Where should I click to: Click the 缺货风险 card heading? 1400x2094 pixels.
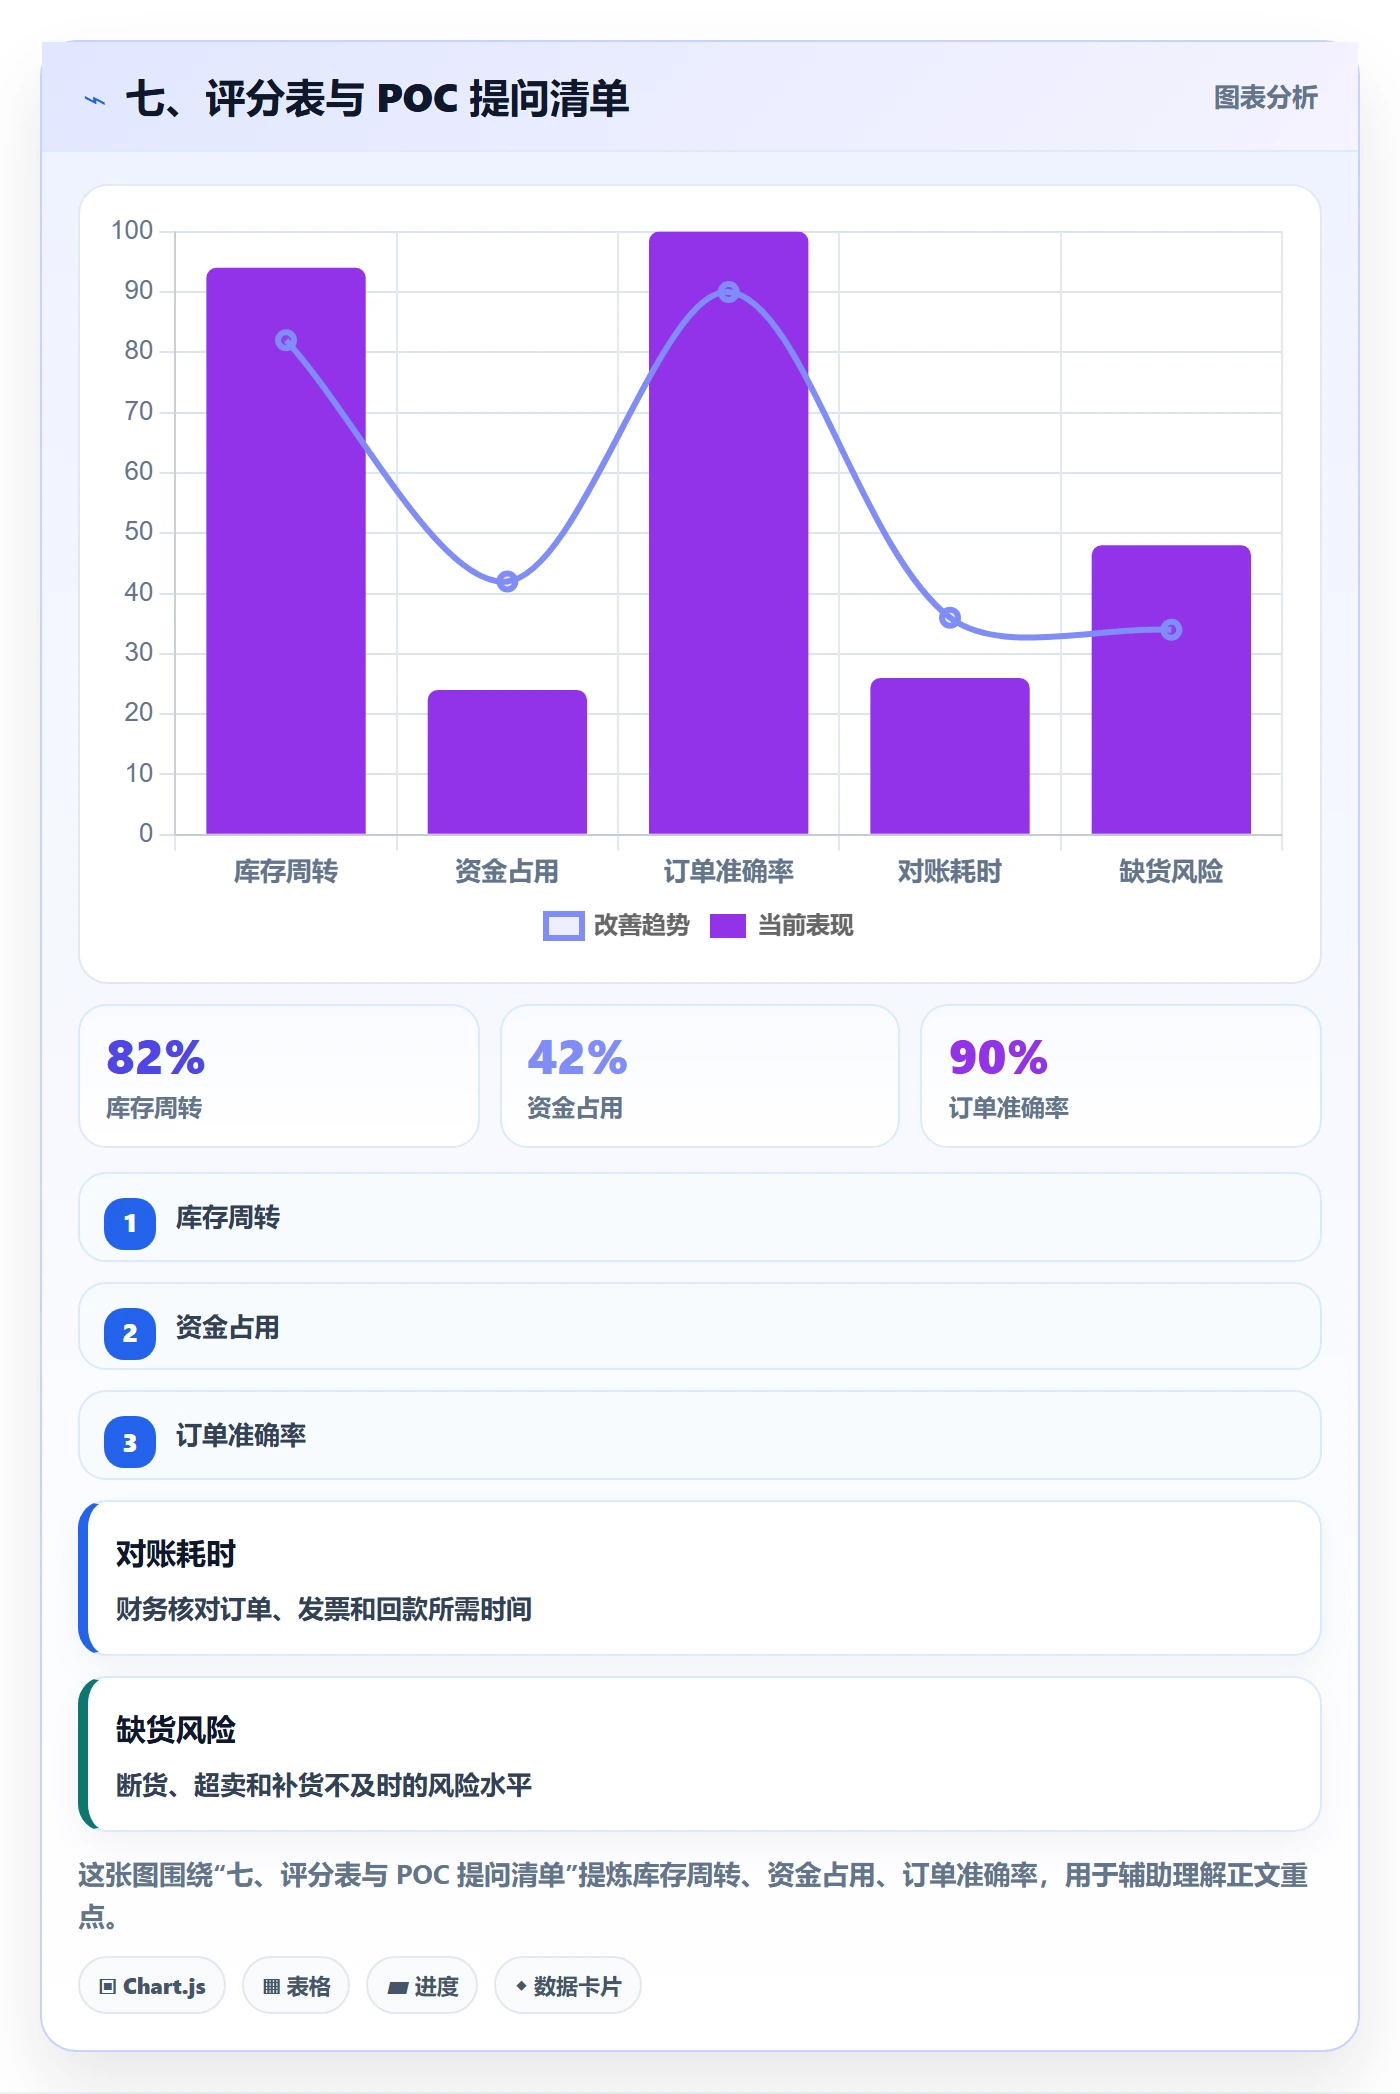[176, 1730]
